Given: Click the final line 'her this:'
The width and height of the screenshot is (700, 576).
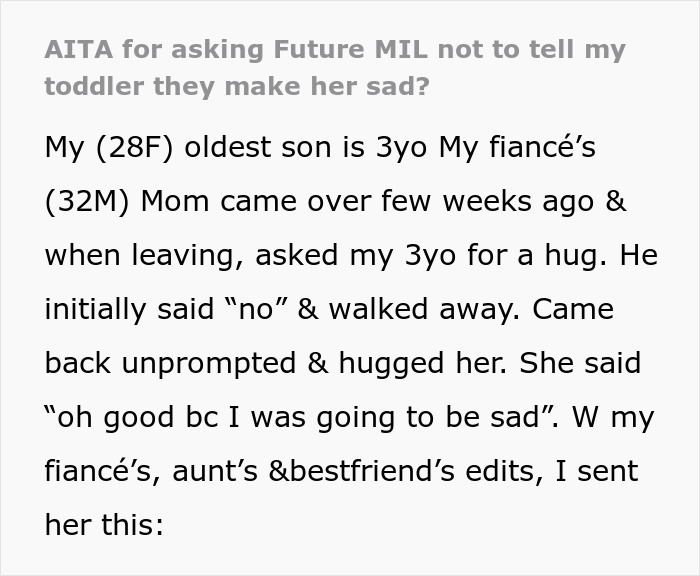Looking at the screenshot, I should pyautogui.click(x=104, y=524).
